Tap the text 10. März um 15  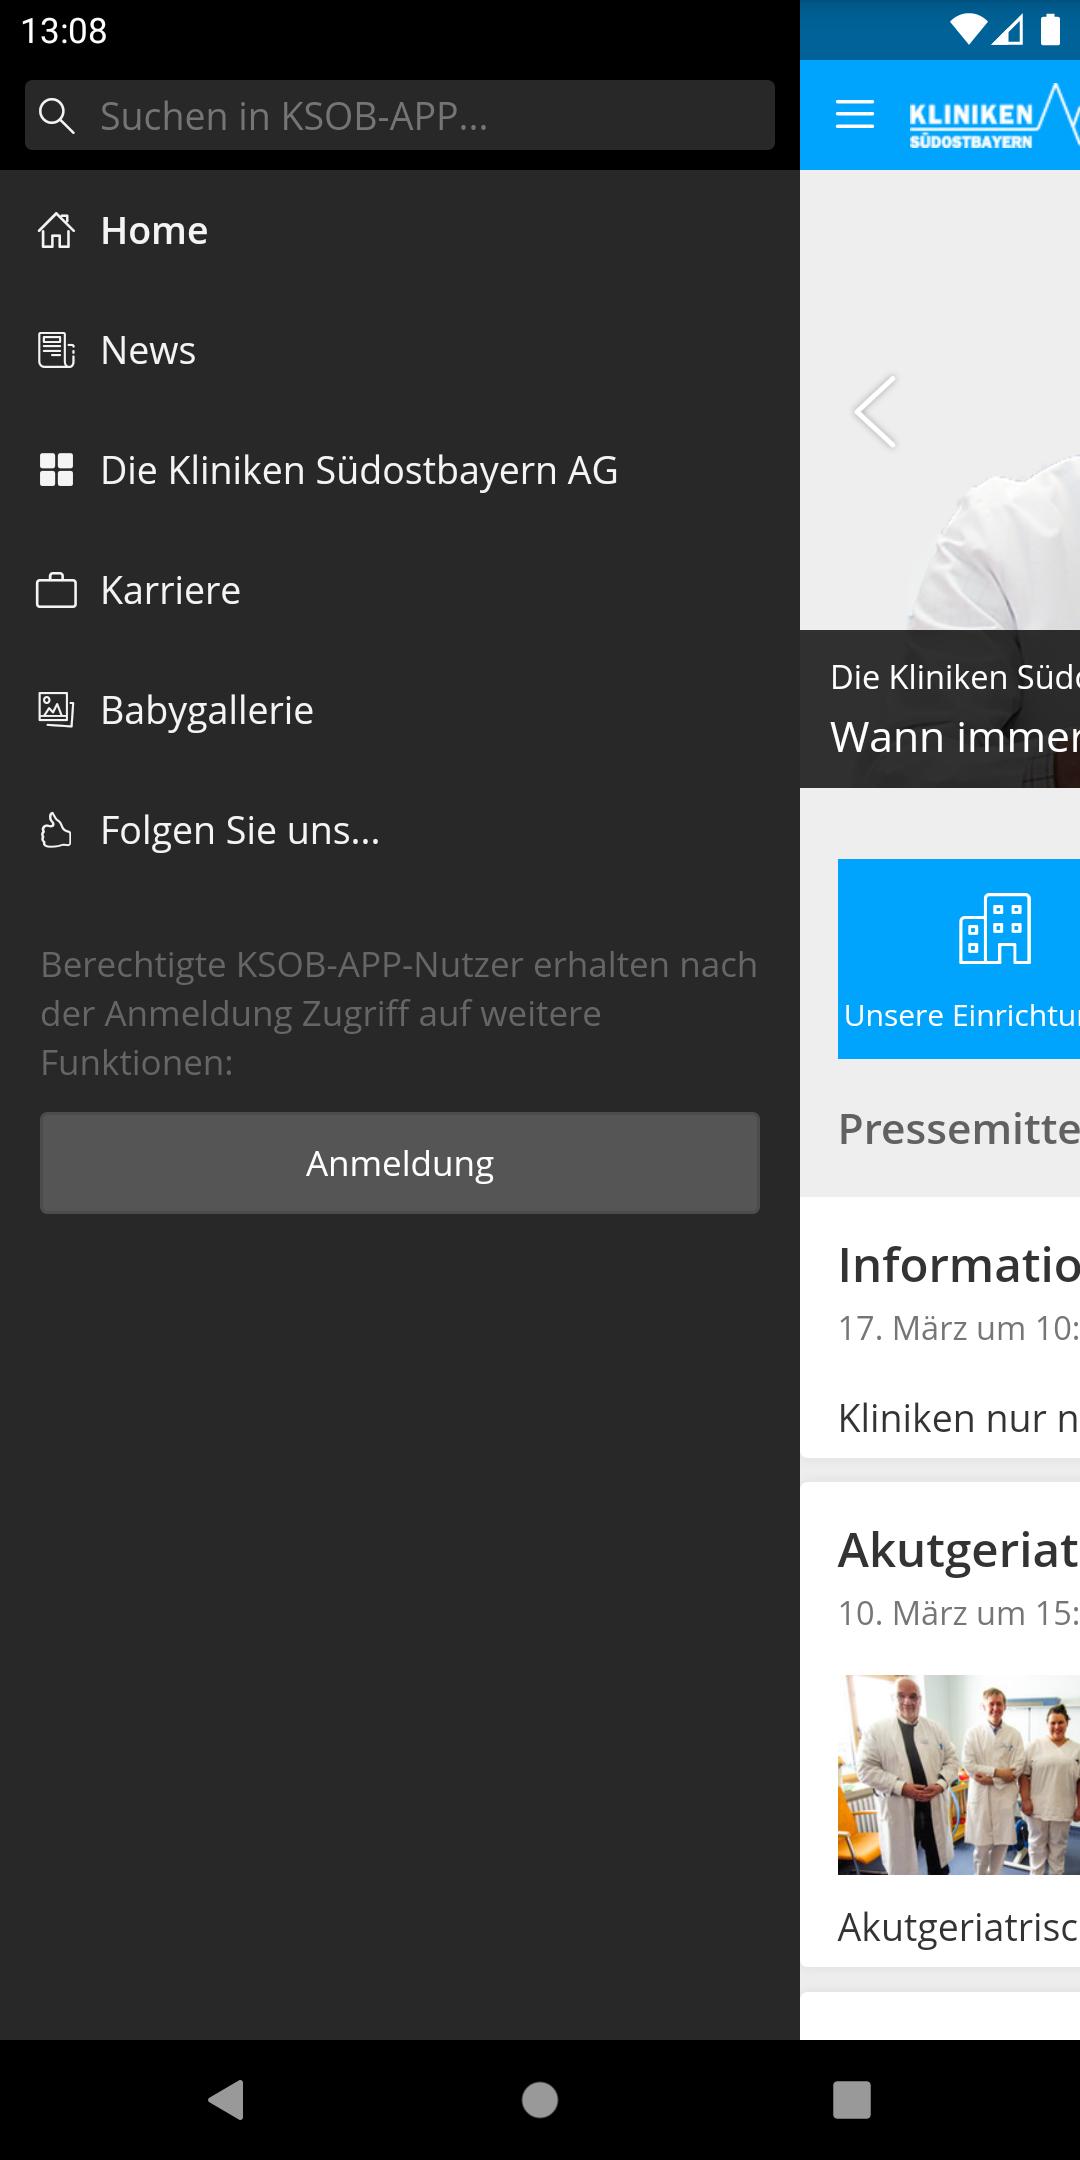(x=958, y=1613)
